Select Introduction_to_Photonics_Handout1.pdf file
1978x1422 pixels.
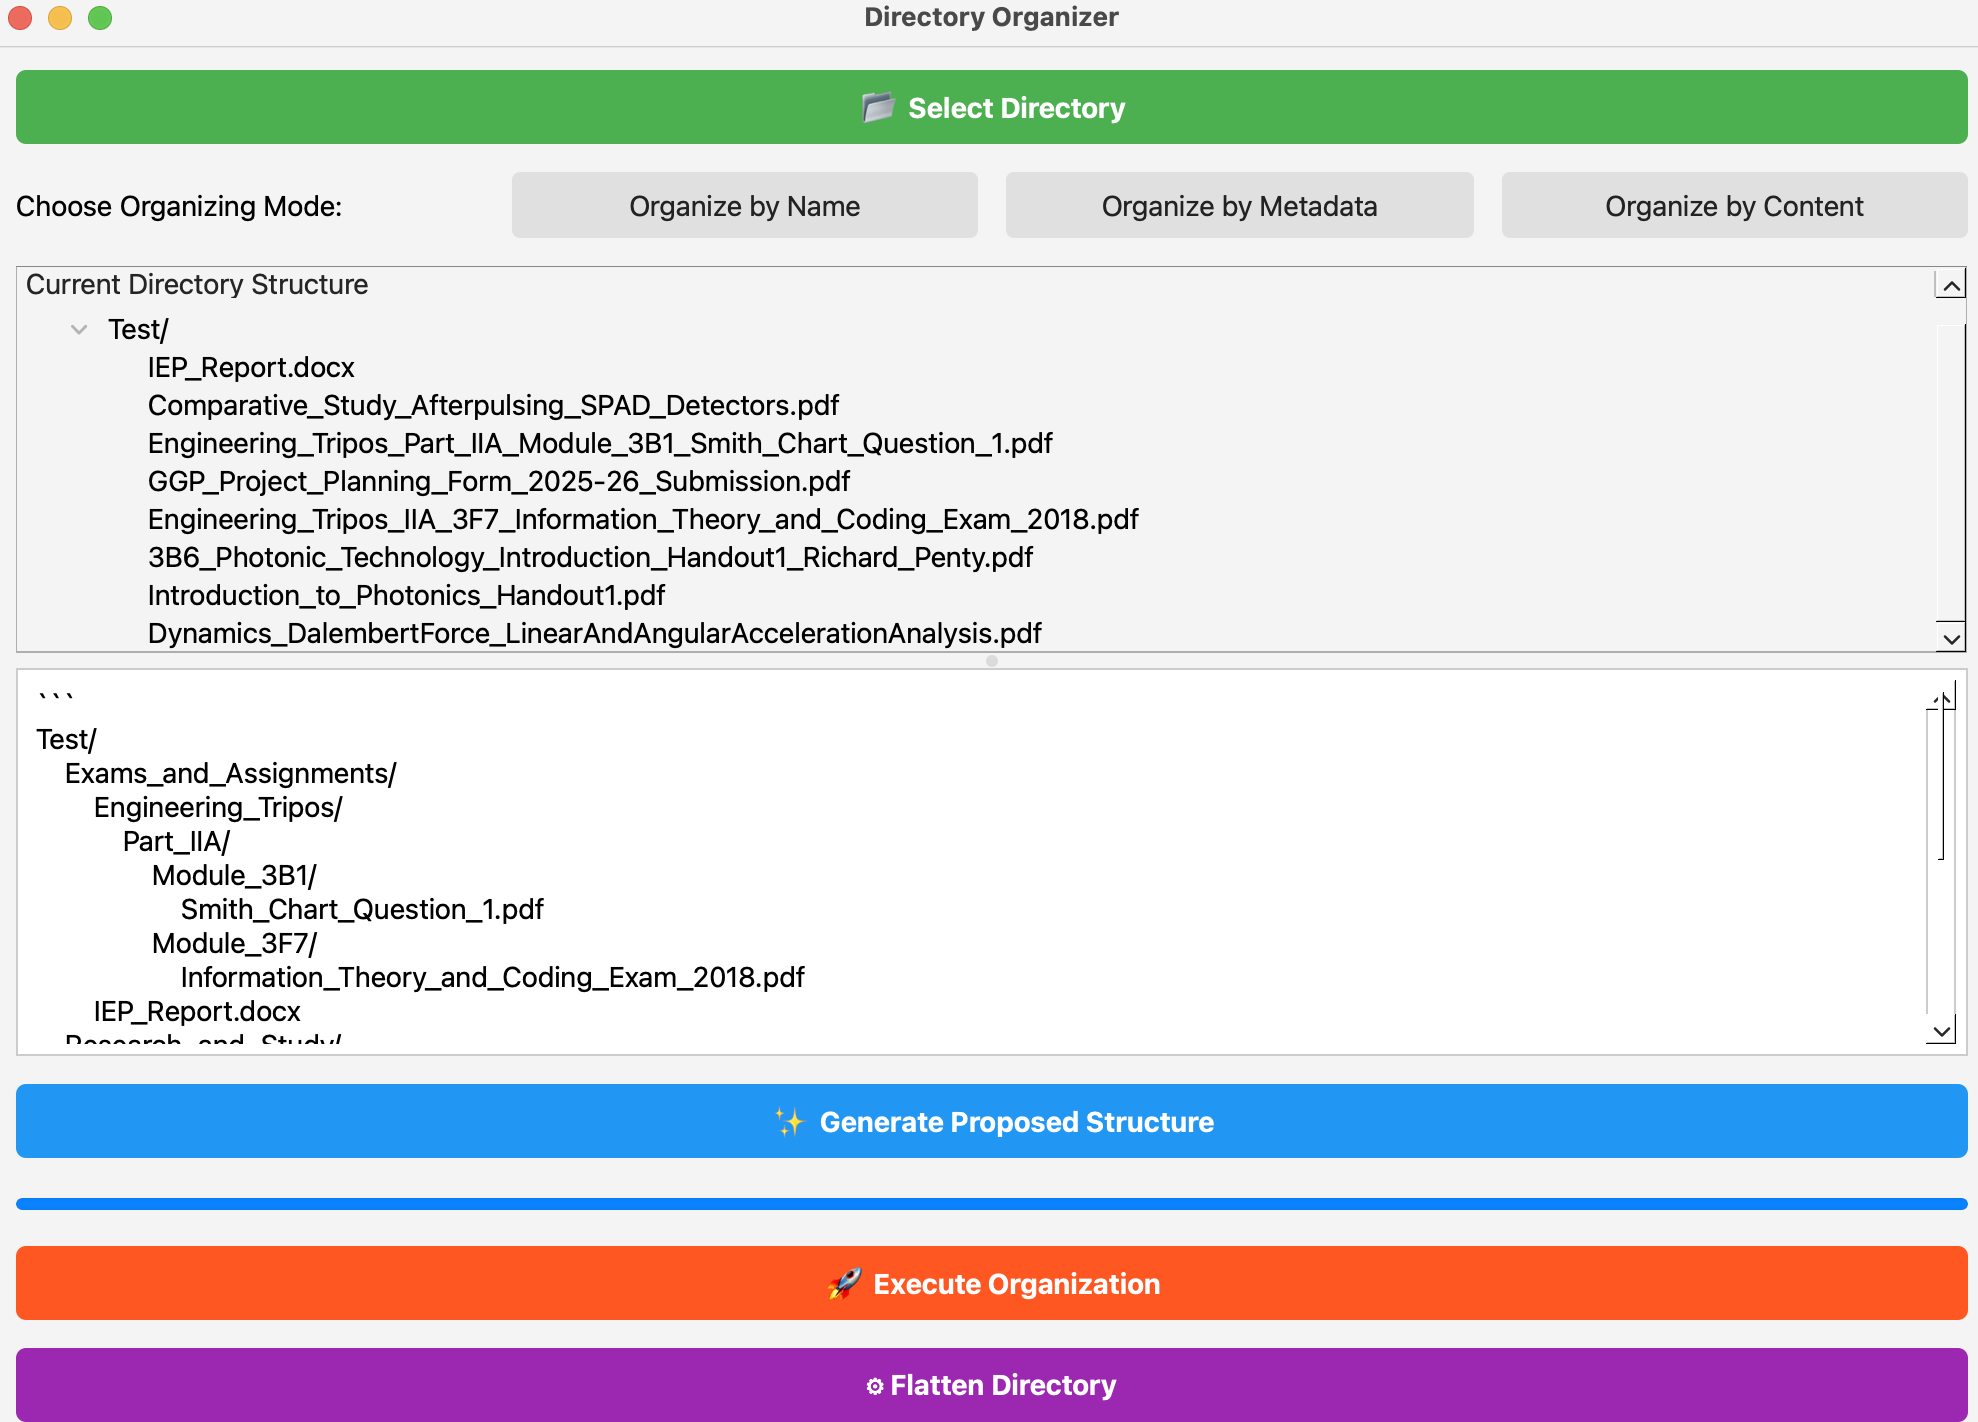point(406,595)
